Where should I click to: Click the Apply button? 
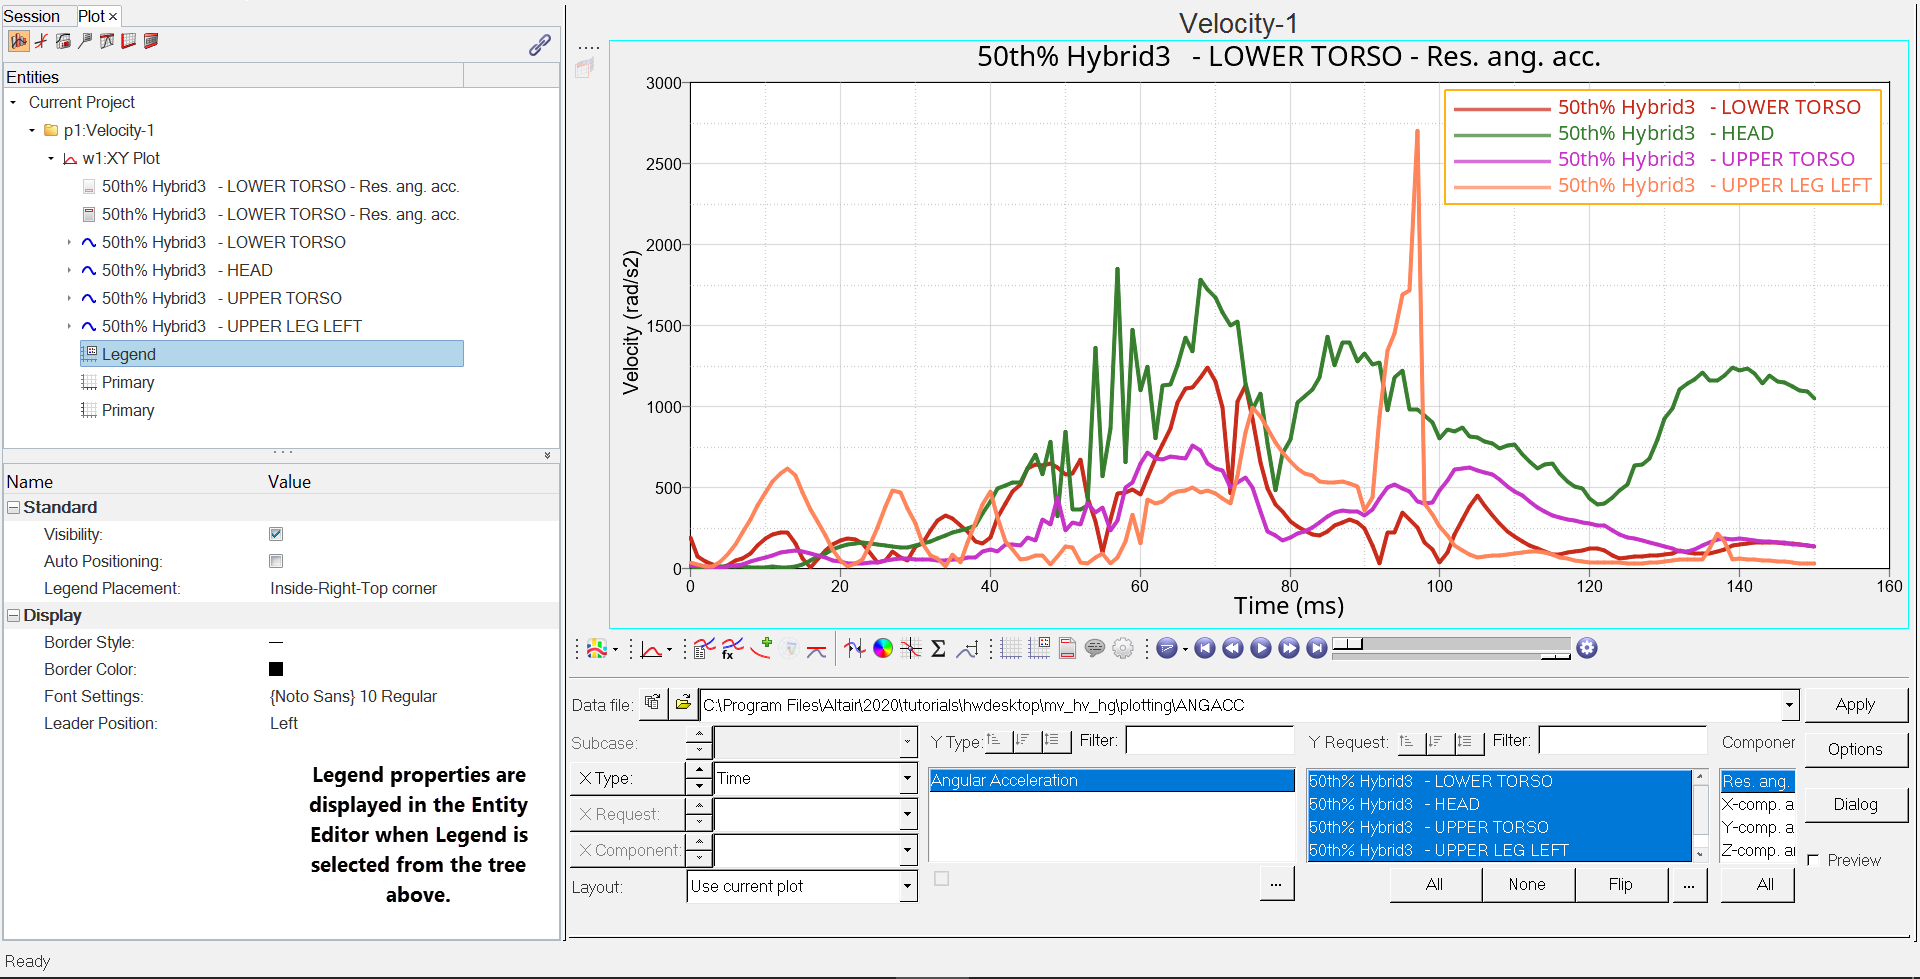tap(1855, 704)
